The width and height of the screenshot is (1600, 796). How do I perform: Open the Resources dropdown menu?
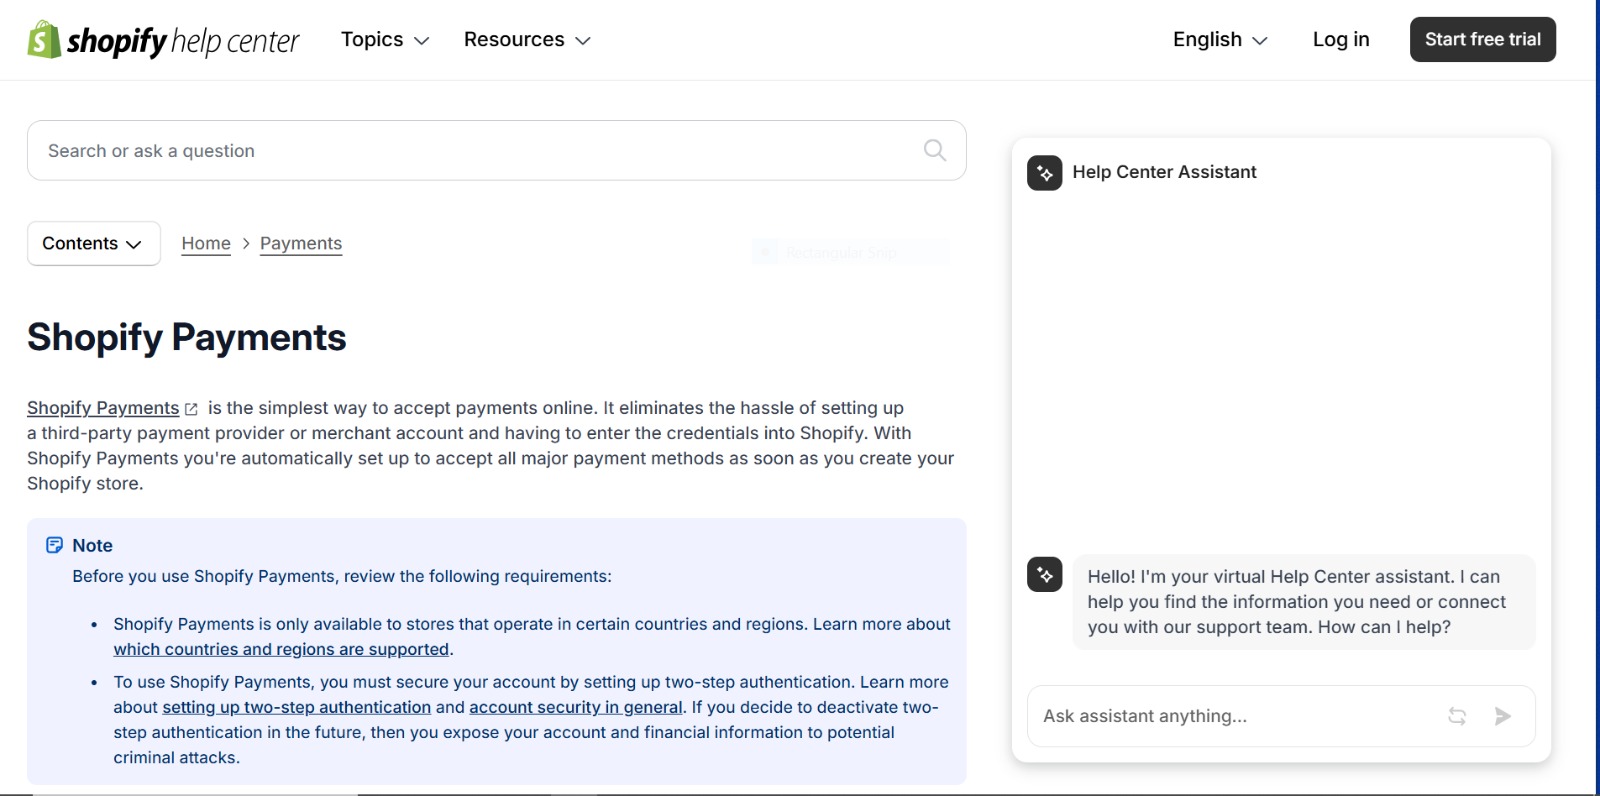tap(527, 40)
